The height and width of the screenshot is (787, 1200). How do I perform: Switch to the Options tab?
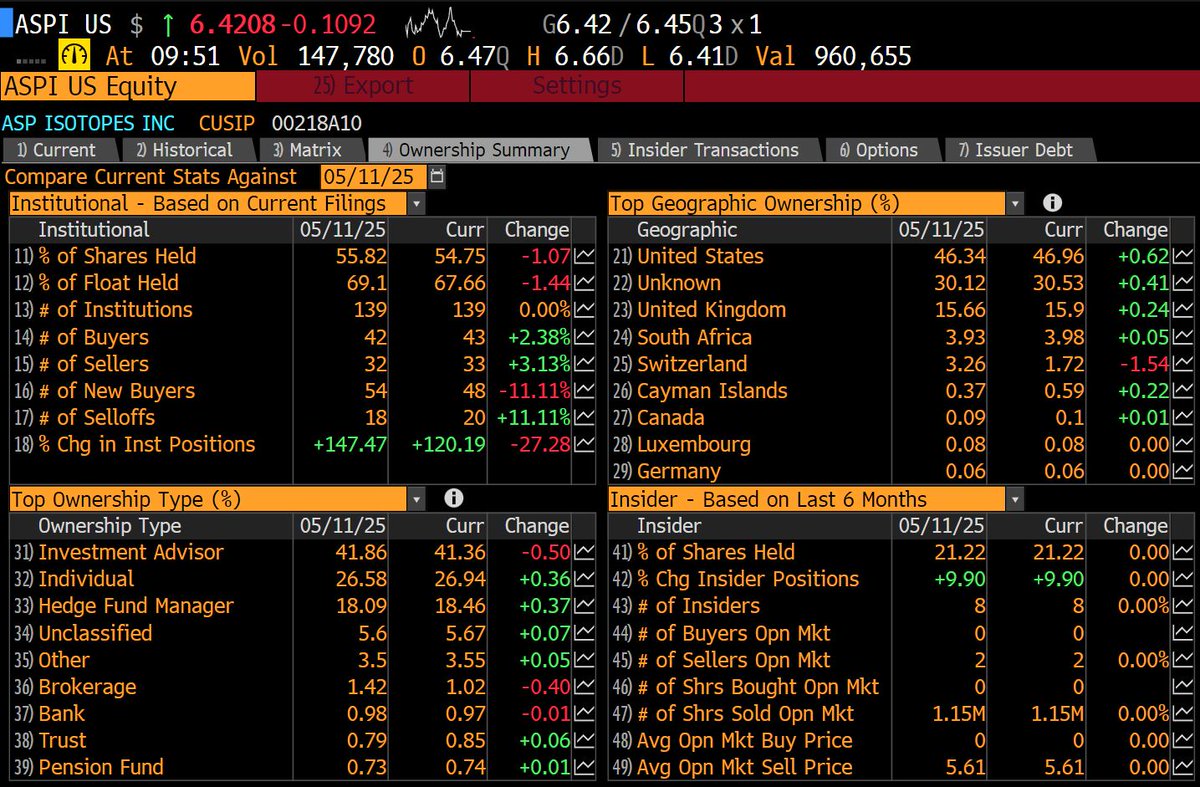click(882, 150)
